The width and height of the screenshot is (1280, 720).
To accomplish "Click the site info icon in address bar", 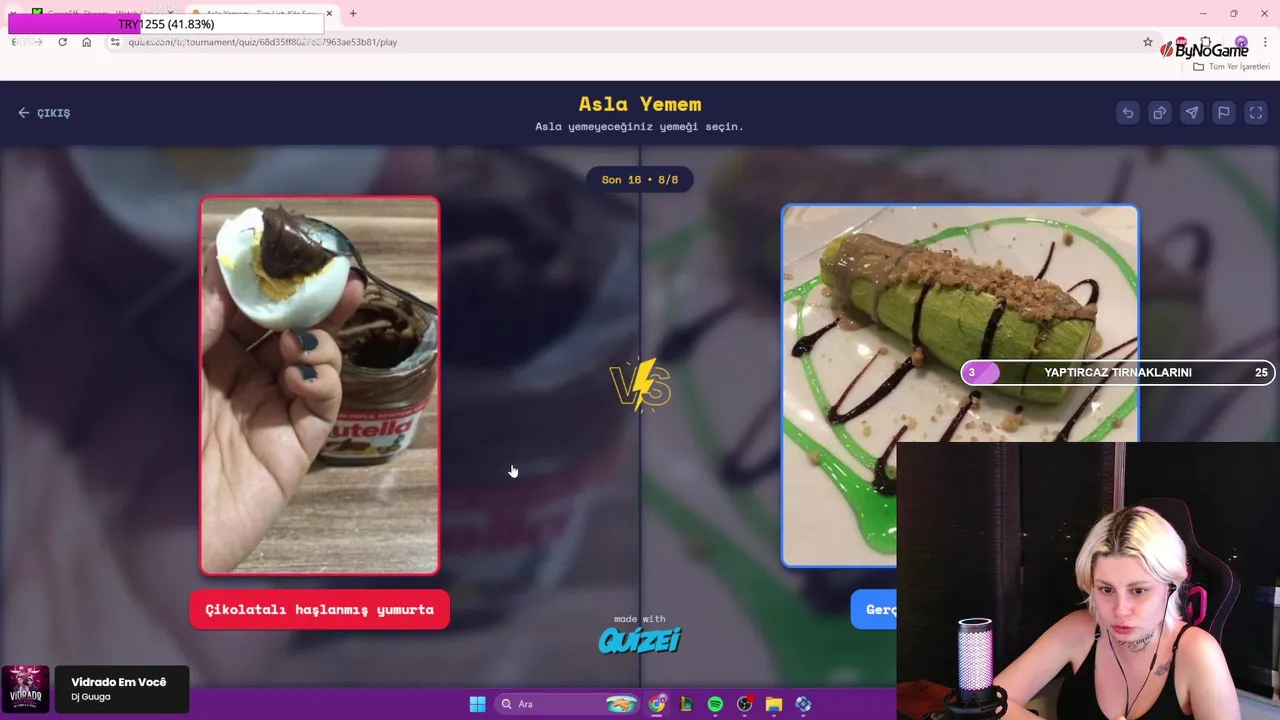I will (x=115, y=42).
